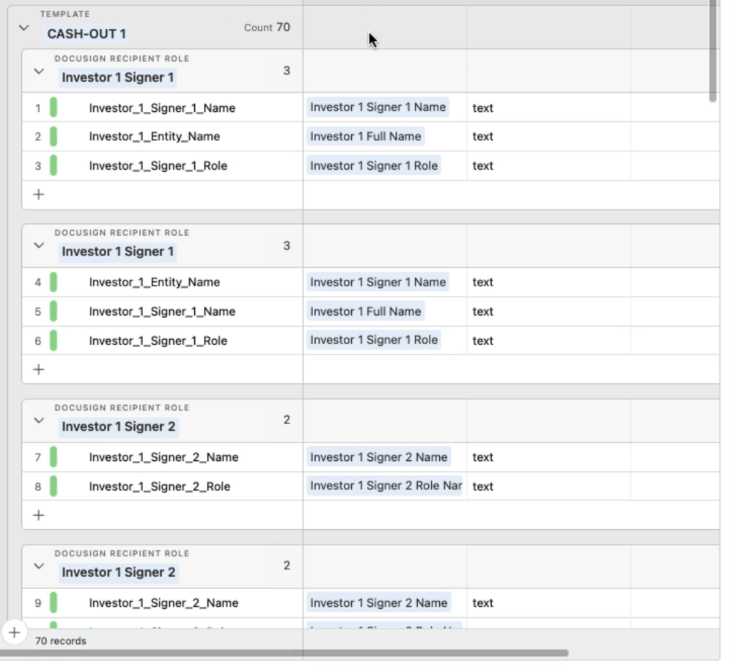The image size is (733, 672).
Task: Click row number 9
Action: [38, 603]
